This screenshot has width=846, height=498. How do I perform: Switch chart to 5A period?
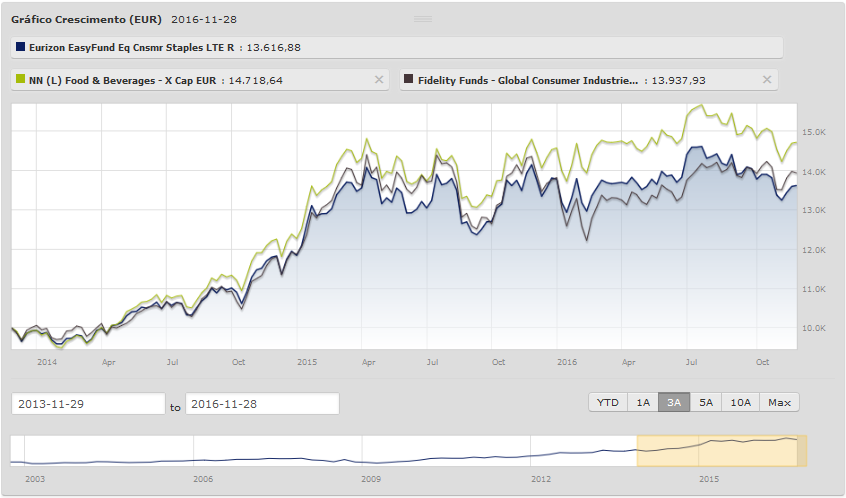706,402
